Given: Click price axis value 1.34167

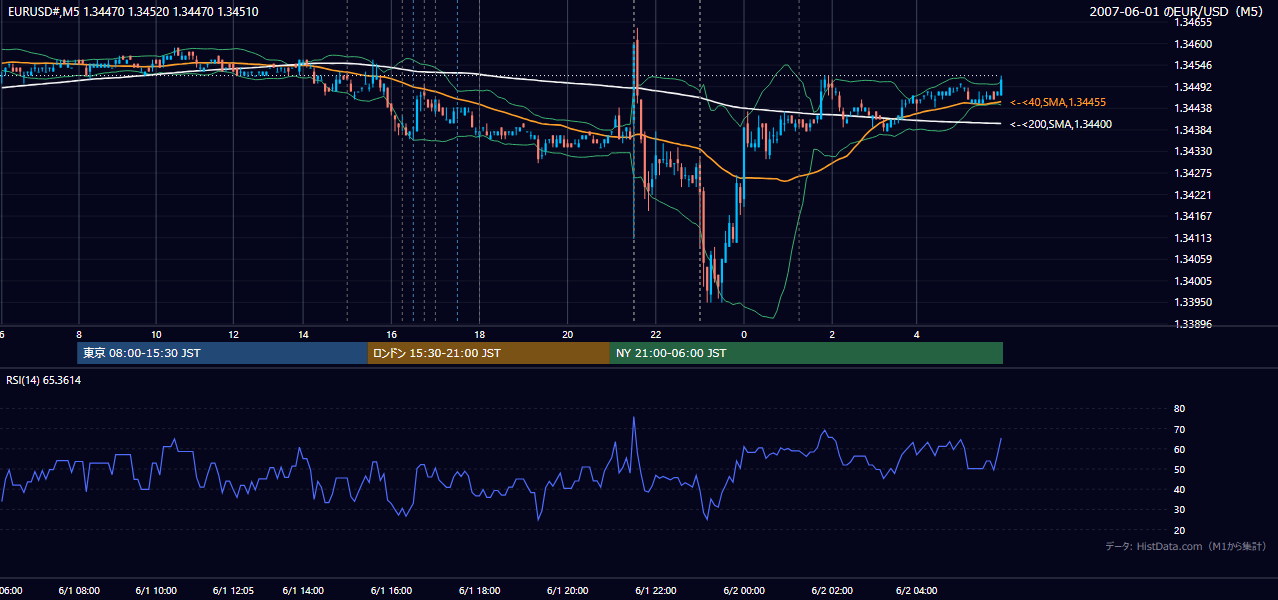Looking at the screenshot, I should pos(1193,216).
